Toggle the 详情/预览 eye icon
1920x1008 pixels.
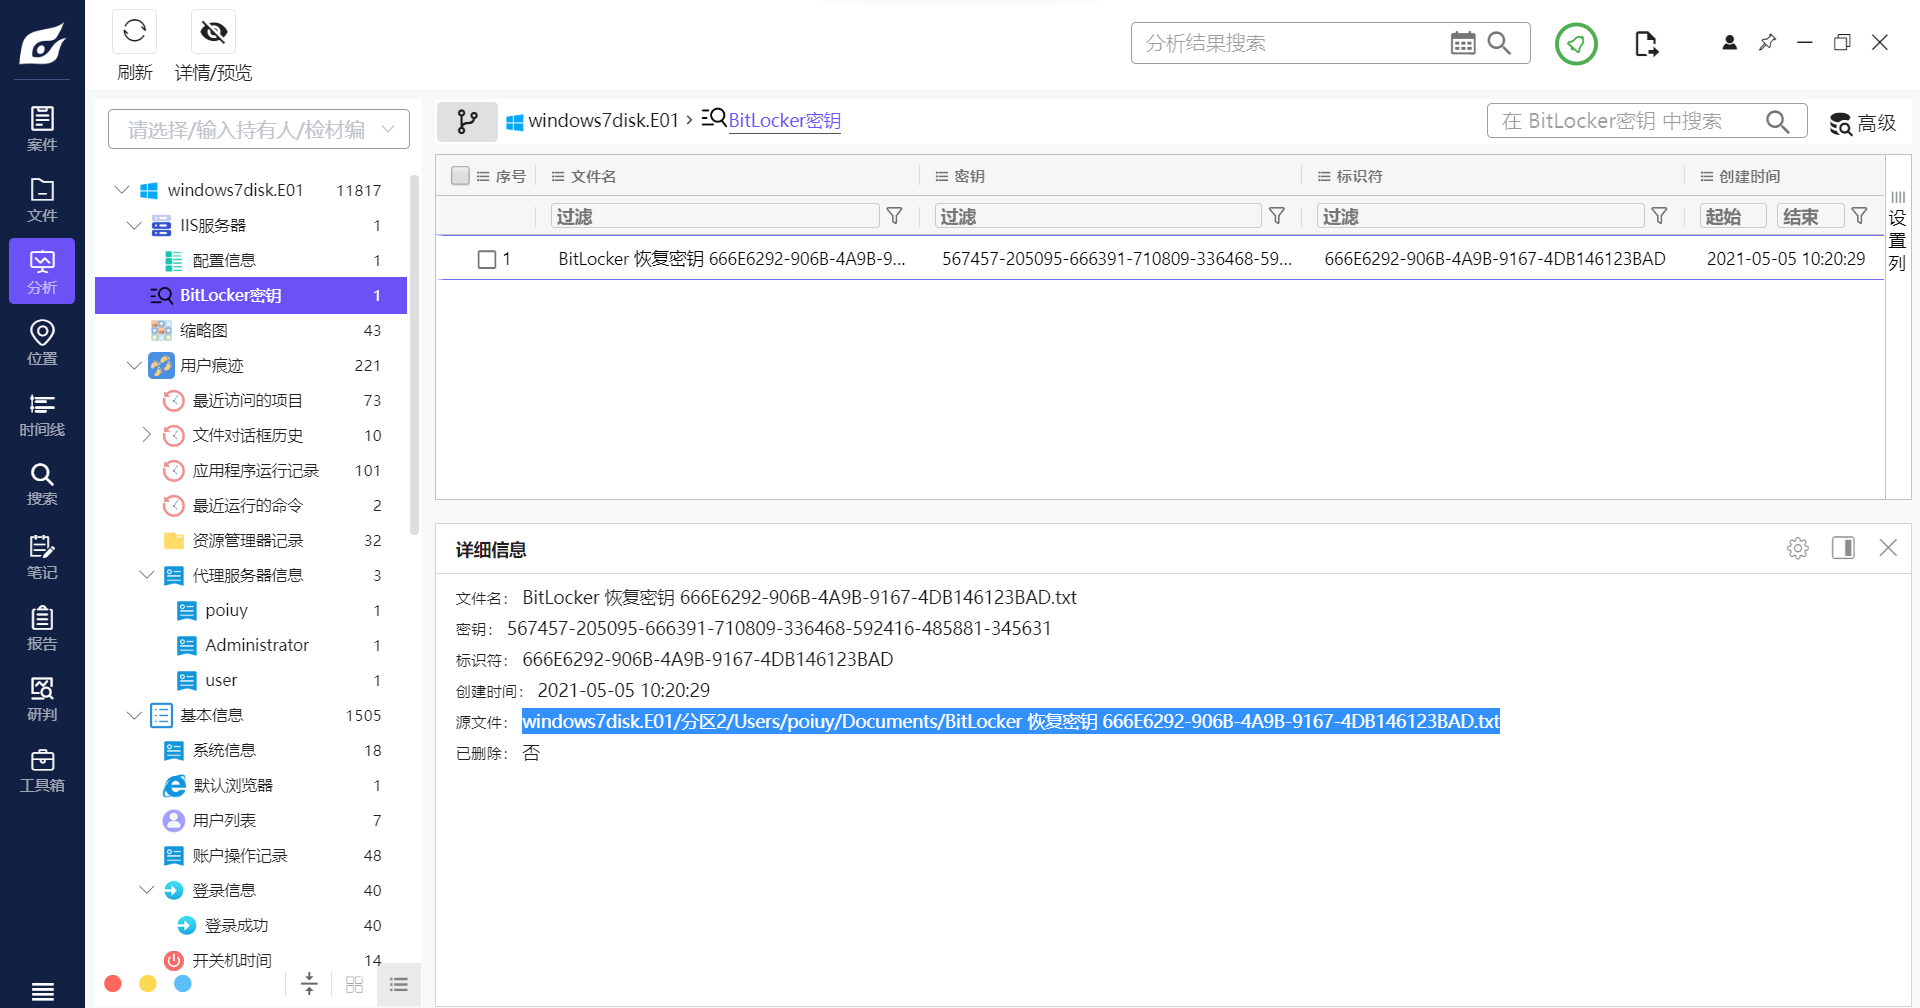pyautogui.click(x=213, y=32)
